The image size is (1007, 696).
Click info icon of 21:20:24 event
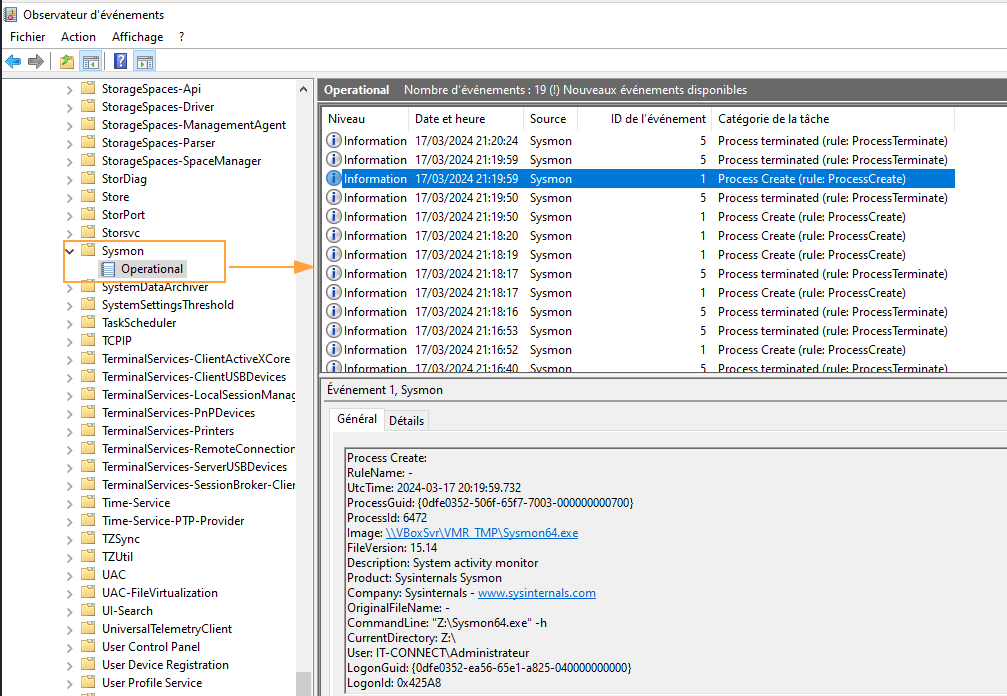334,141
